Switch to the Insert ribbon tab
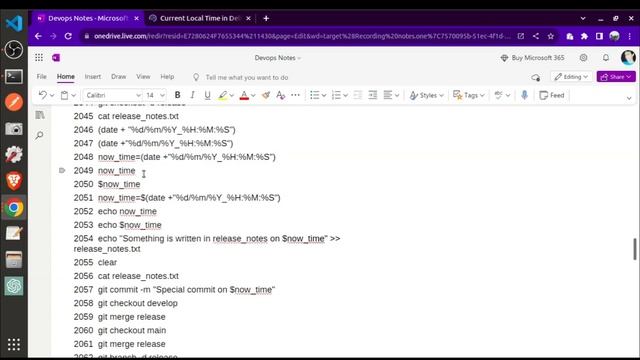This screenshot has height=360, width=640. coord(93,77)
